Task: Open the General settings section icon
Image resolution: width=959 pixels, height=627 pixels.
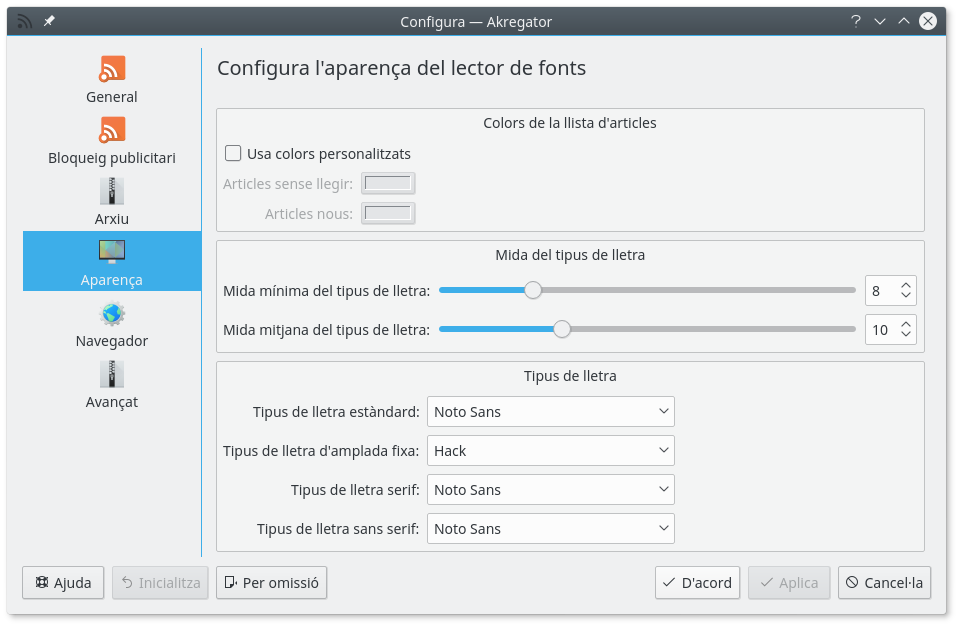Action: [112, 69]
